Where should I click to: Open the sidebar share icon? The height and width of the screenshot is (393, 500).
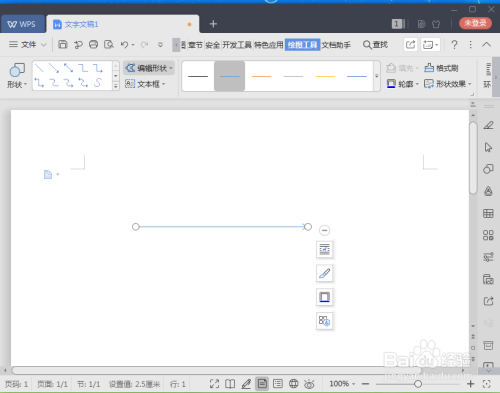pos(488,301)
